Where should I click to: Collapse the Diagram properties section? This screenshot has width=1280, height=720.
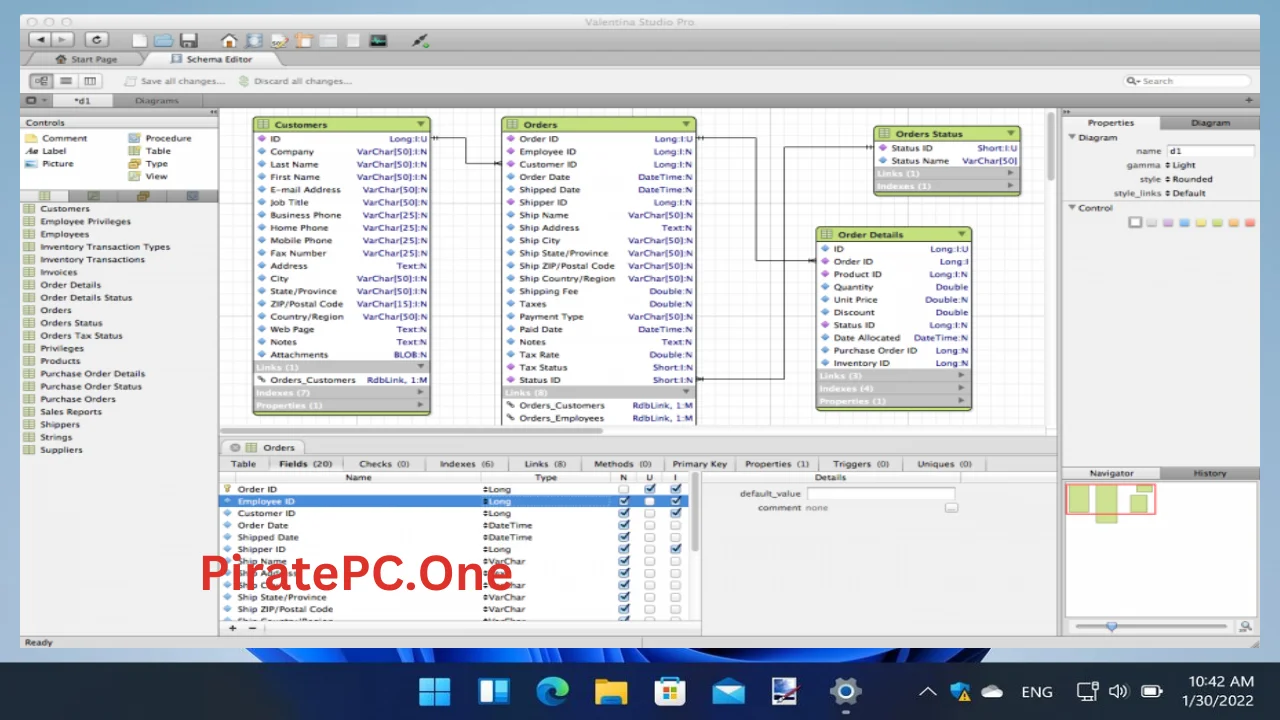click(x=1072, y=138)
